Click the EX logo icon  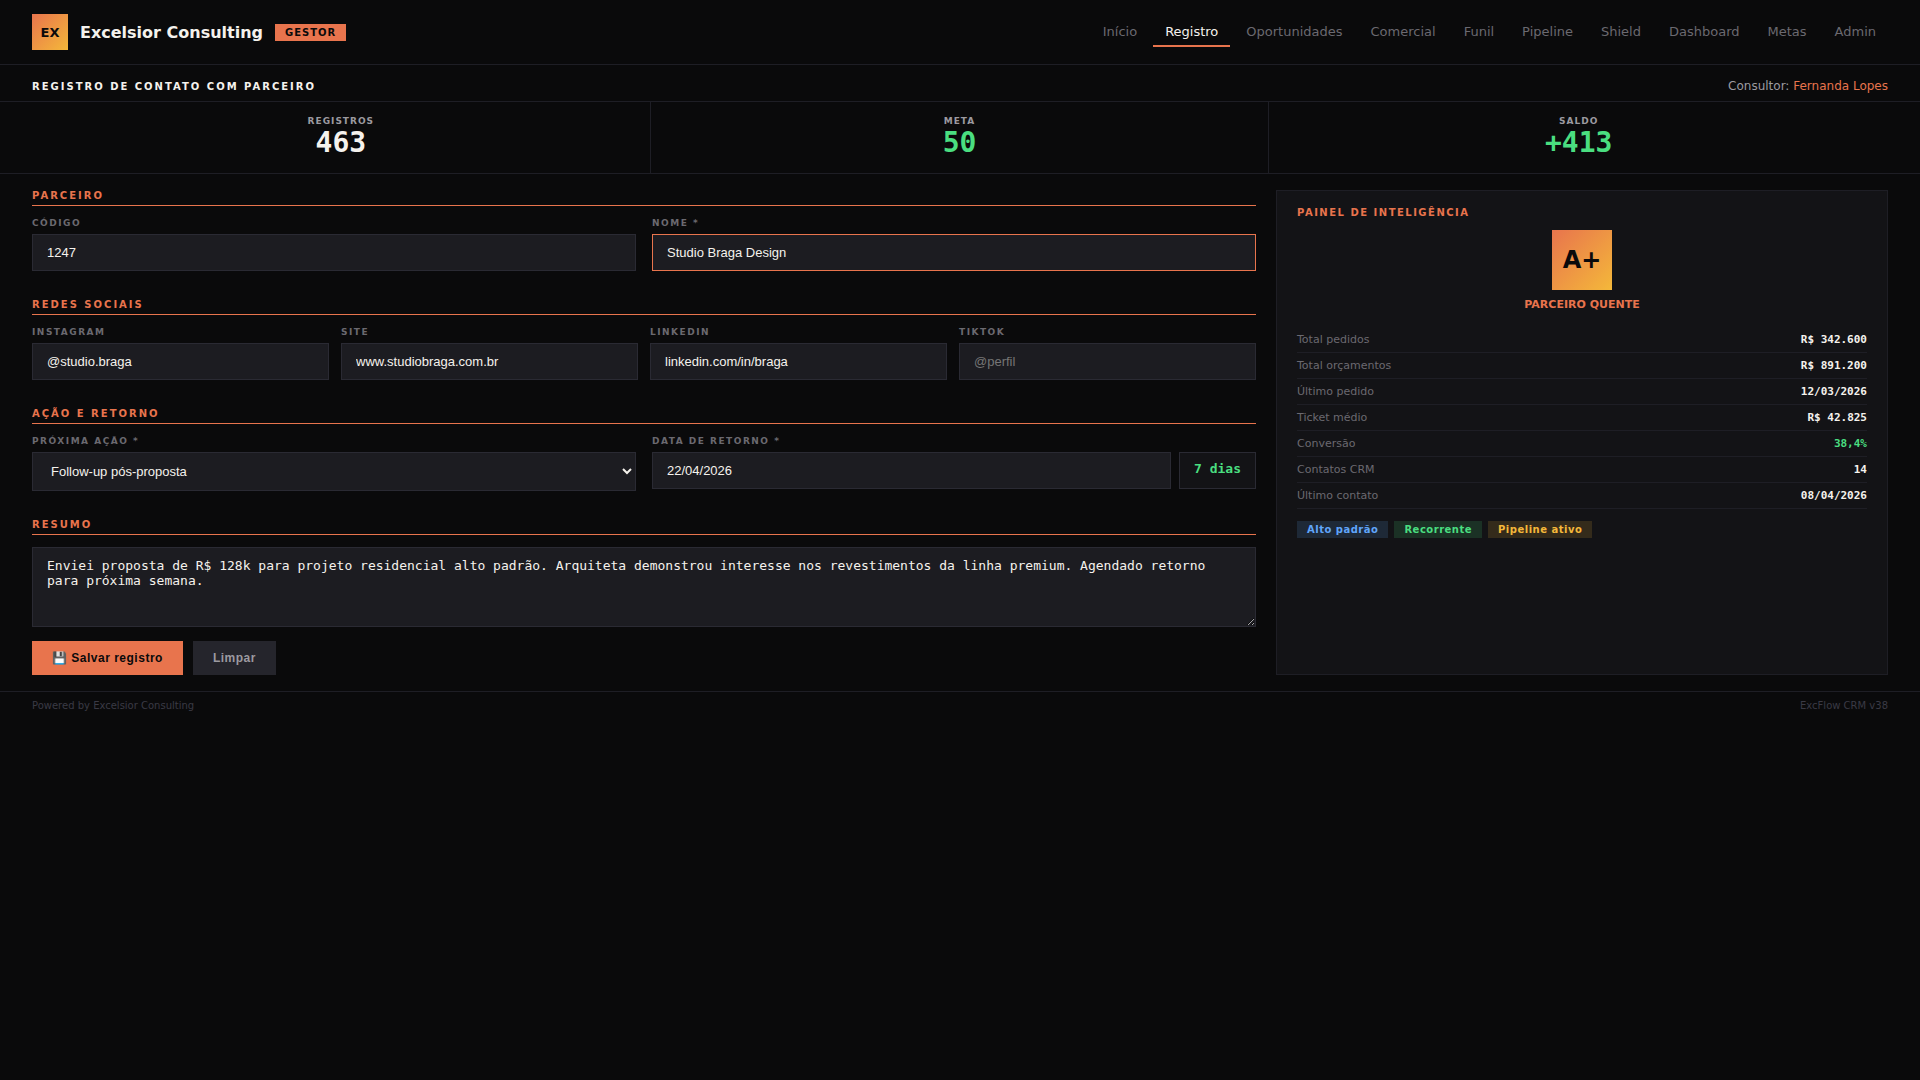pos(50,32)
